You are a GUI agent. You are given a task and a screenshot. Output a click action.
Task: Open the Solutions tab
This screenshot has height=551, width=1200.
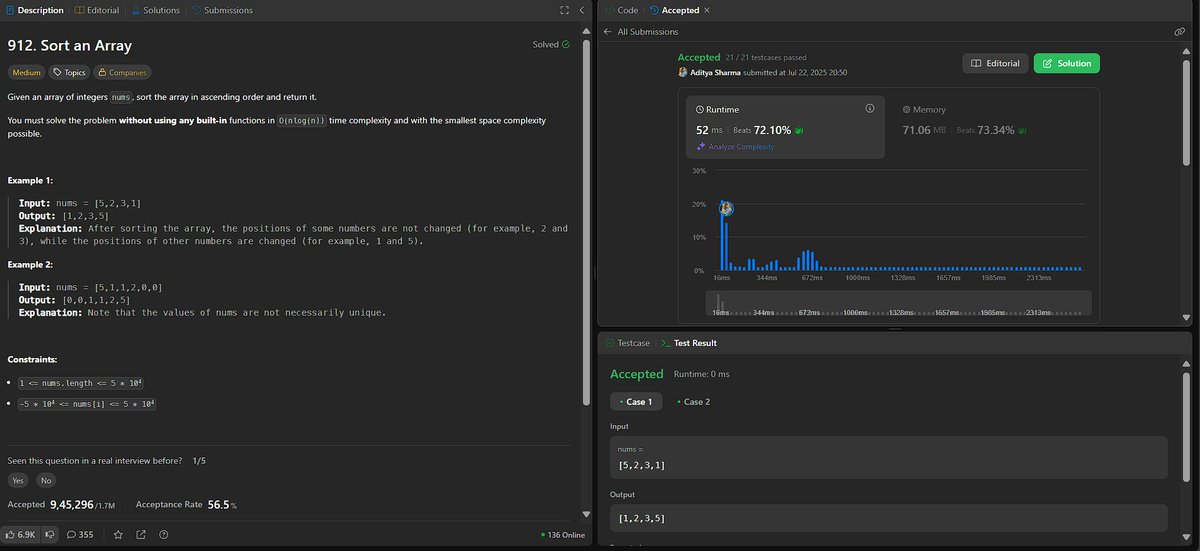pyautogui.click(x=155, y=10)
